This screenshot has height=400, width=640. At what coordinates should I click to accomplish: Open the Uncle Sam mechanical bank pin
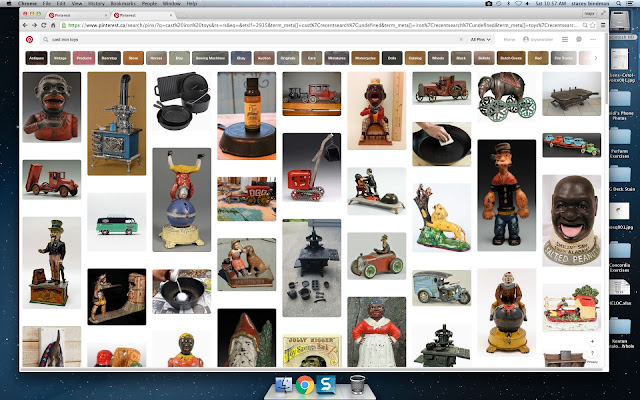point(51,262)
